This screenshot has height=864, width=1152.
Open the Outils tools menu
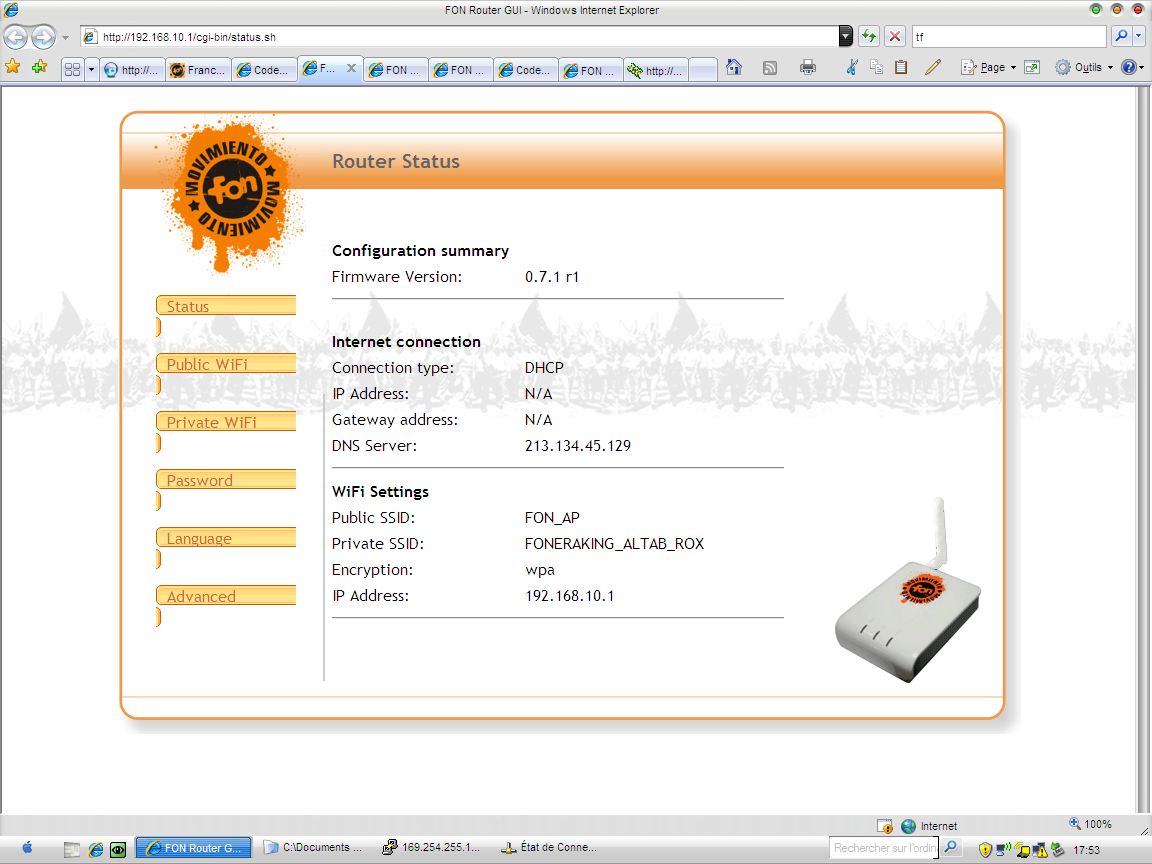tap(1084, 68)
